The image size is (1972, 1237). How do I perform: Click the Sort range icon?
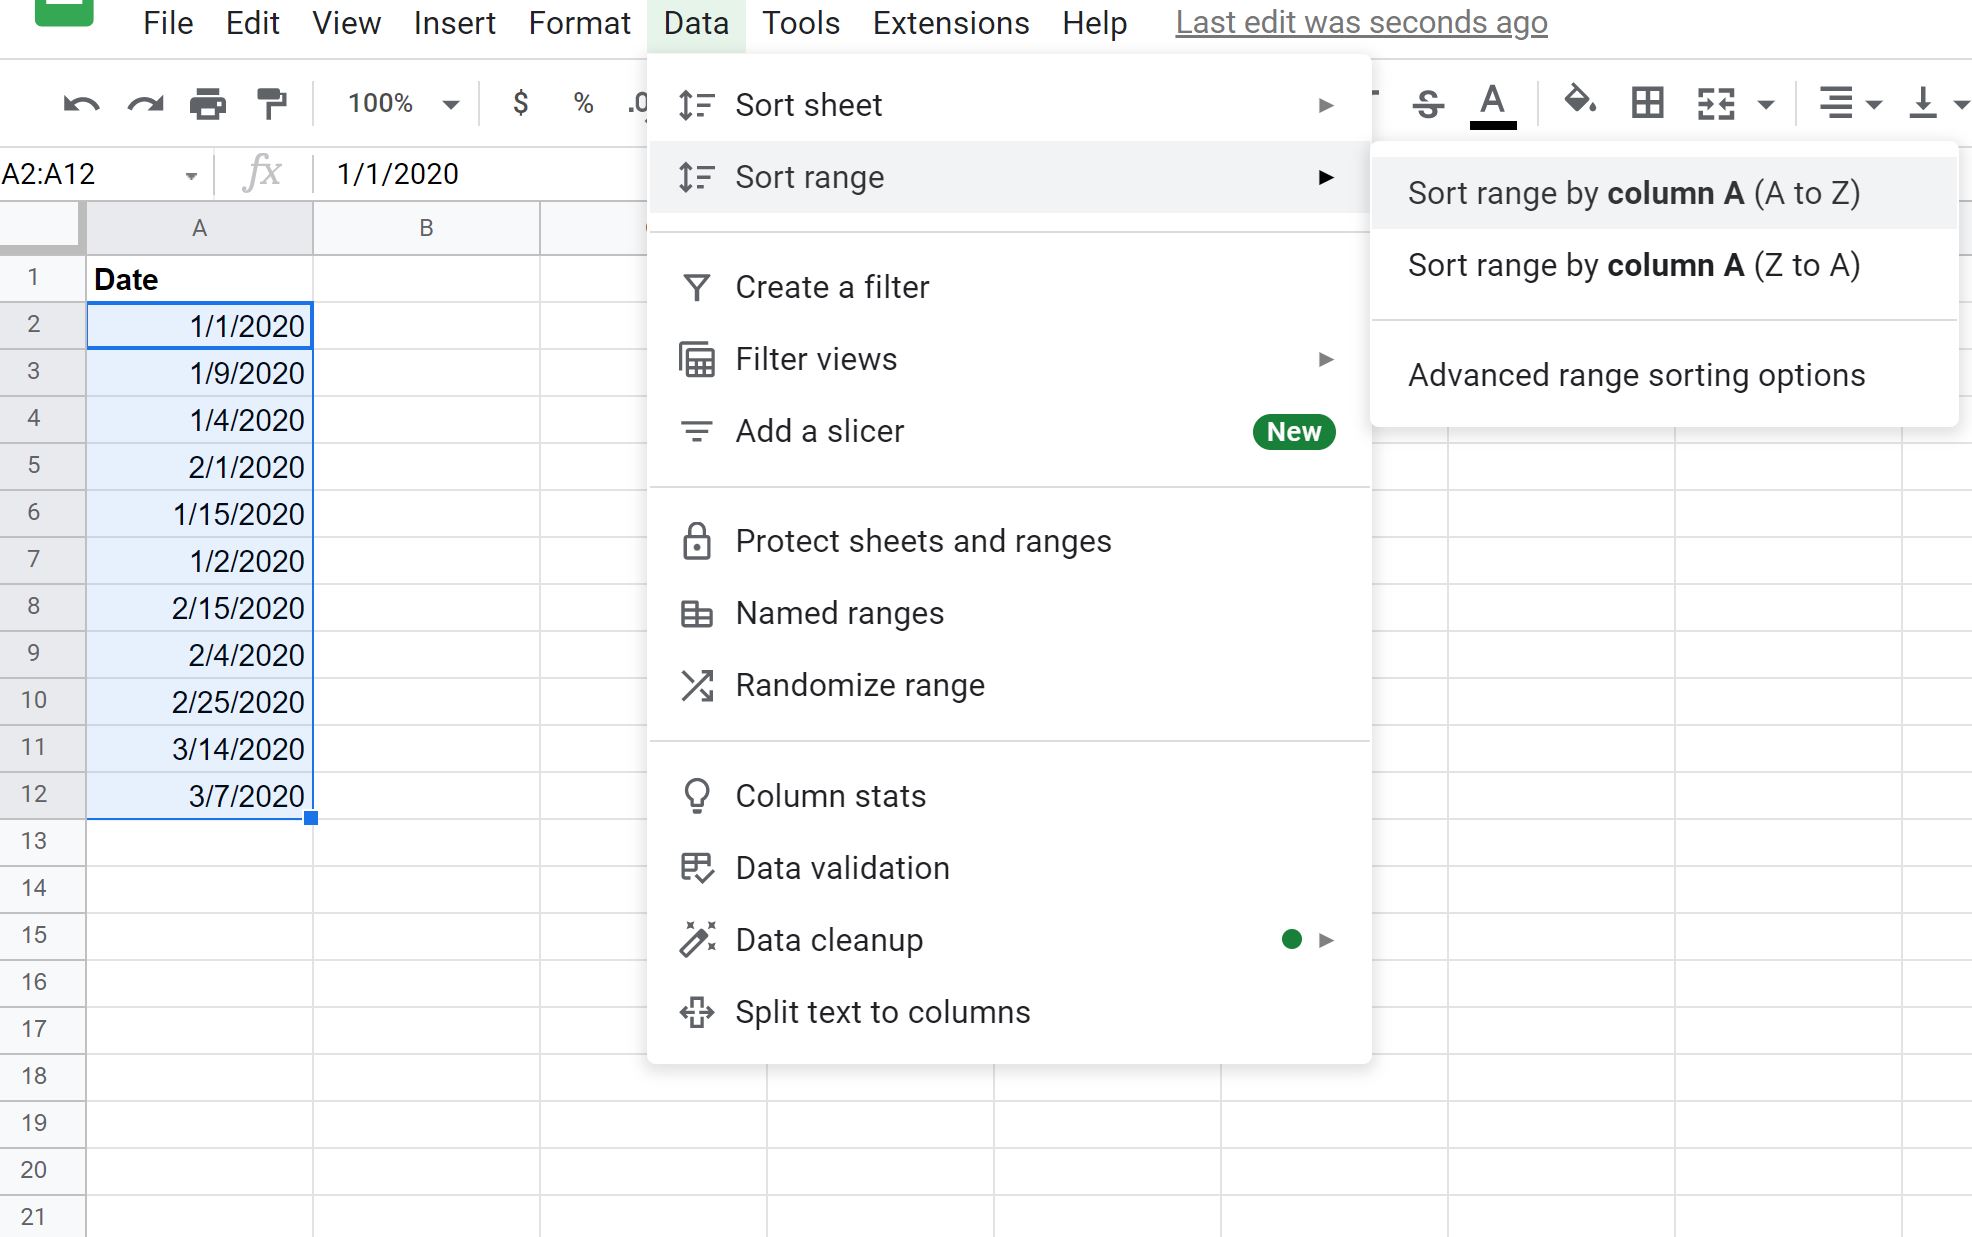click(697, 175)
